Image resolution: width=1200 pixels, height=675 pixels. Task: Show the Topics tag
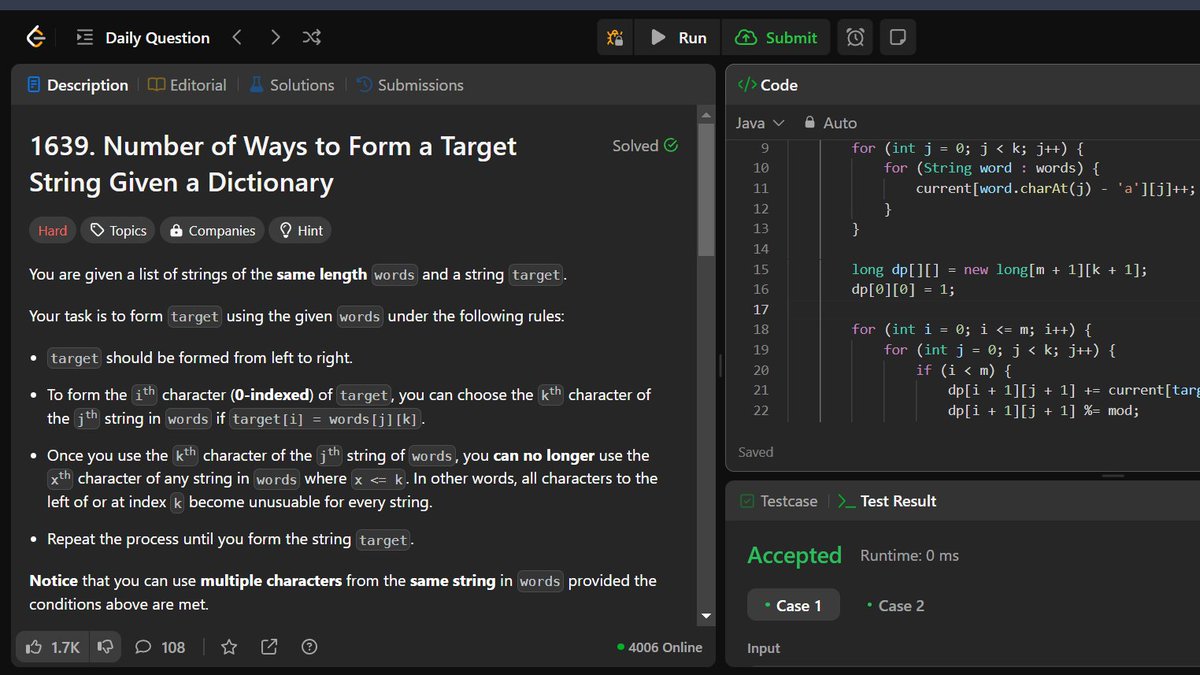(x=118, y=231)
